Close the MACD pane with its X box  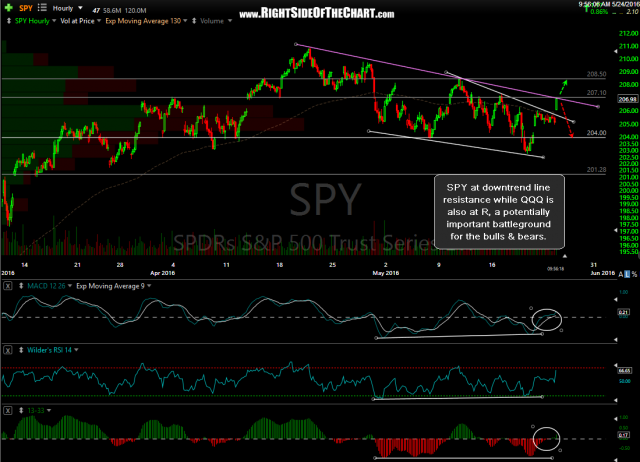coord(8,286)
